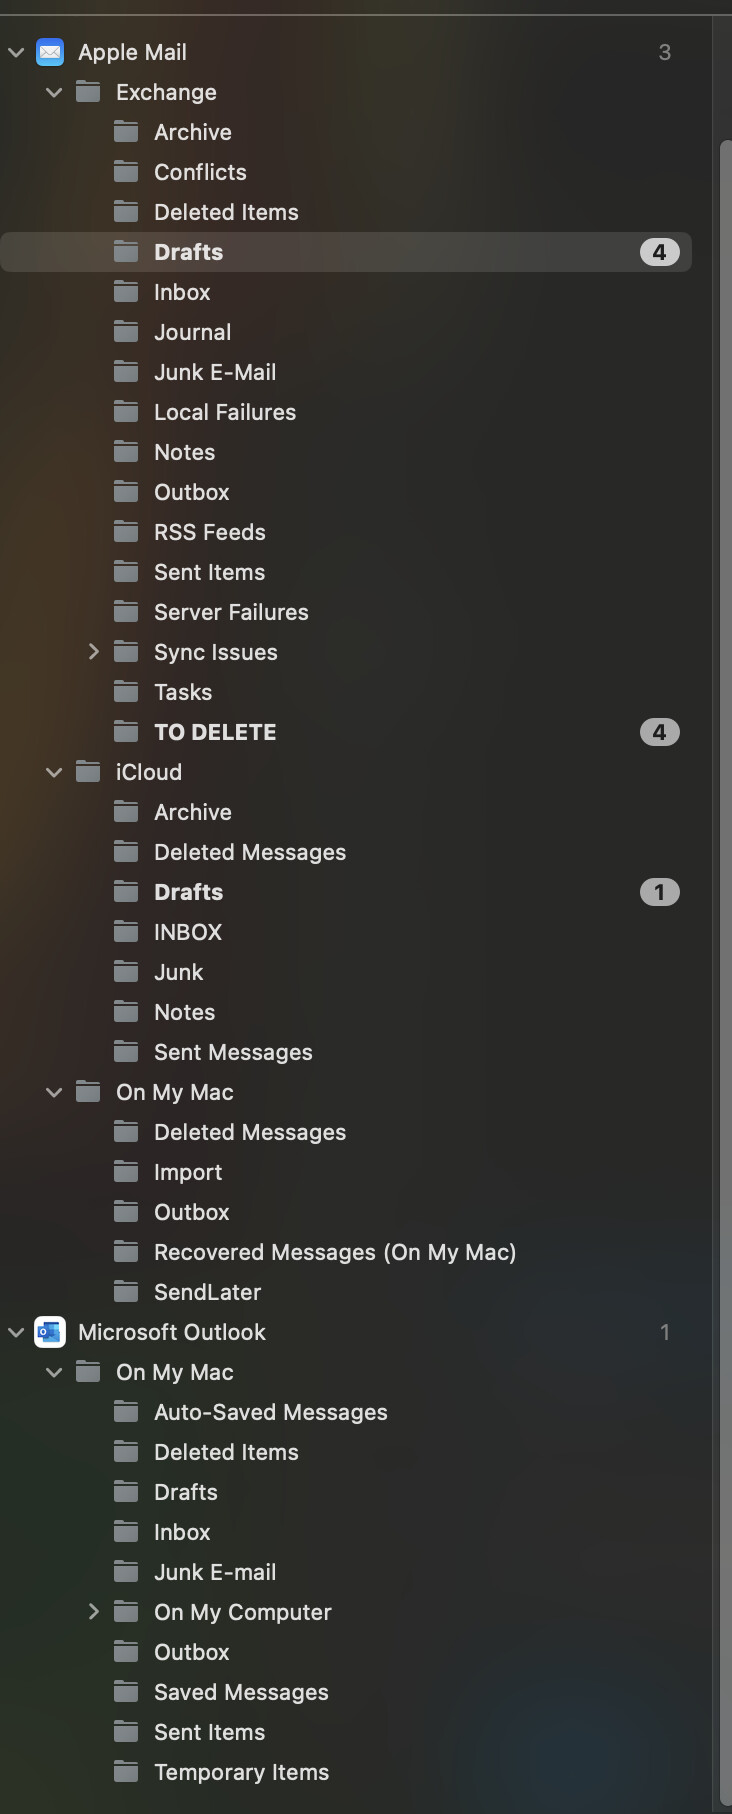Click the folder icon beside RSS Feeds
This screenshot has height=1814, width=732.
tap(126, 532)
